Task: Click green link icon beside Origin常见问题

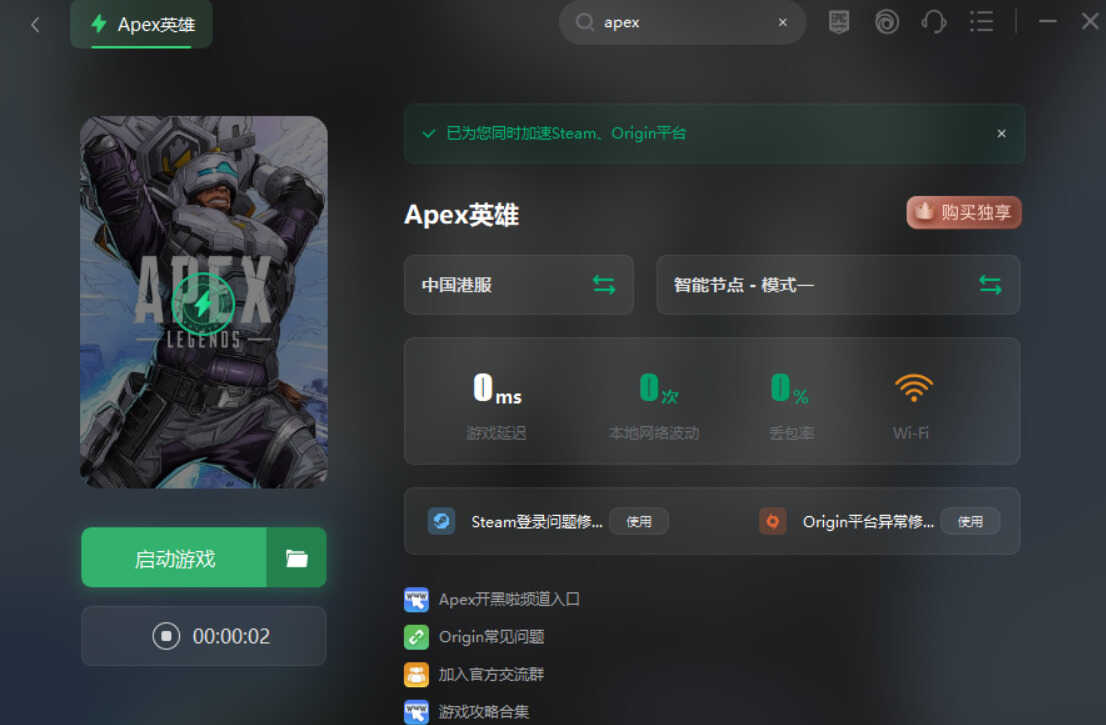Action: (x=416, y=637)
